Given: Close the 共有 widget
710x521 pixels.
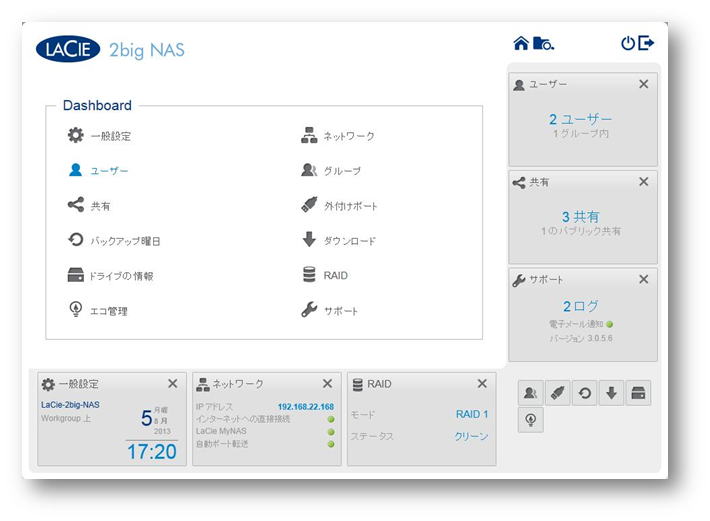Looking at the screenshot, I should click(x=643, y=182).
